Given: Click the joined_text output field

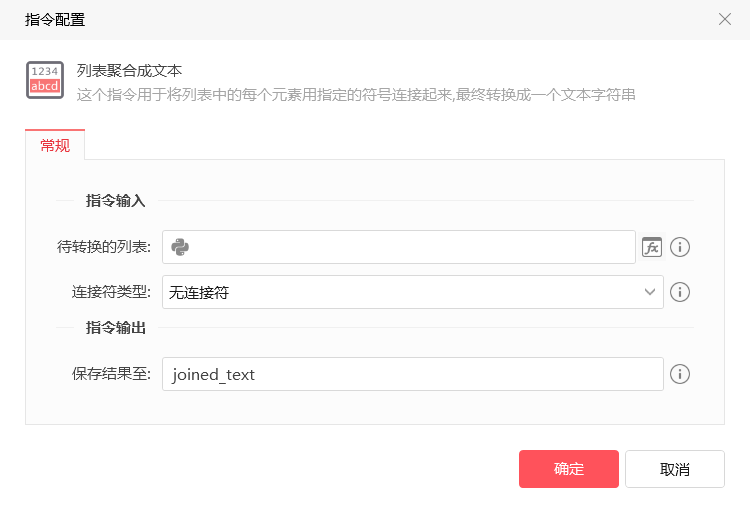Looking at the screenshot, I should pyautogui.click(x=412, y=374).
